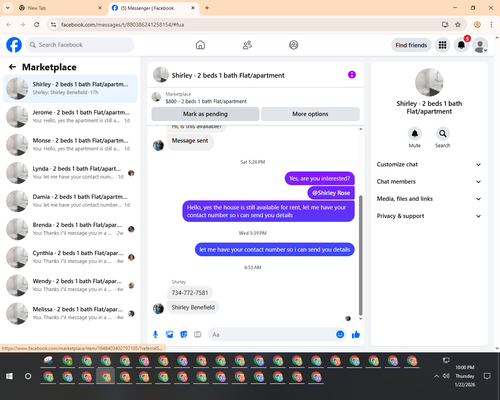Image resolution: width=500 pixels, height=400 pixels.
Task: Open the Chrome three-dot menu
Action: (491, 25)
